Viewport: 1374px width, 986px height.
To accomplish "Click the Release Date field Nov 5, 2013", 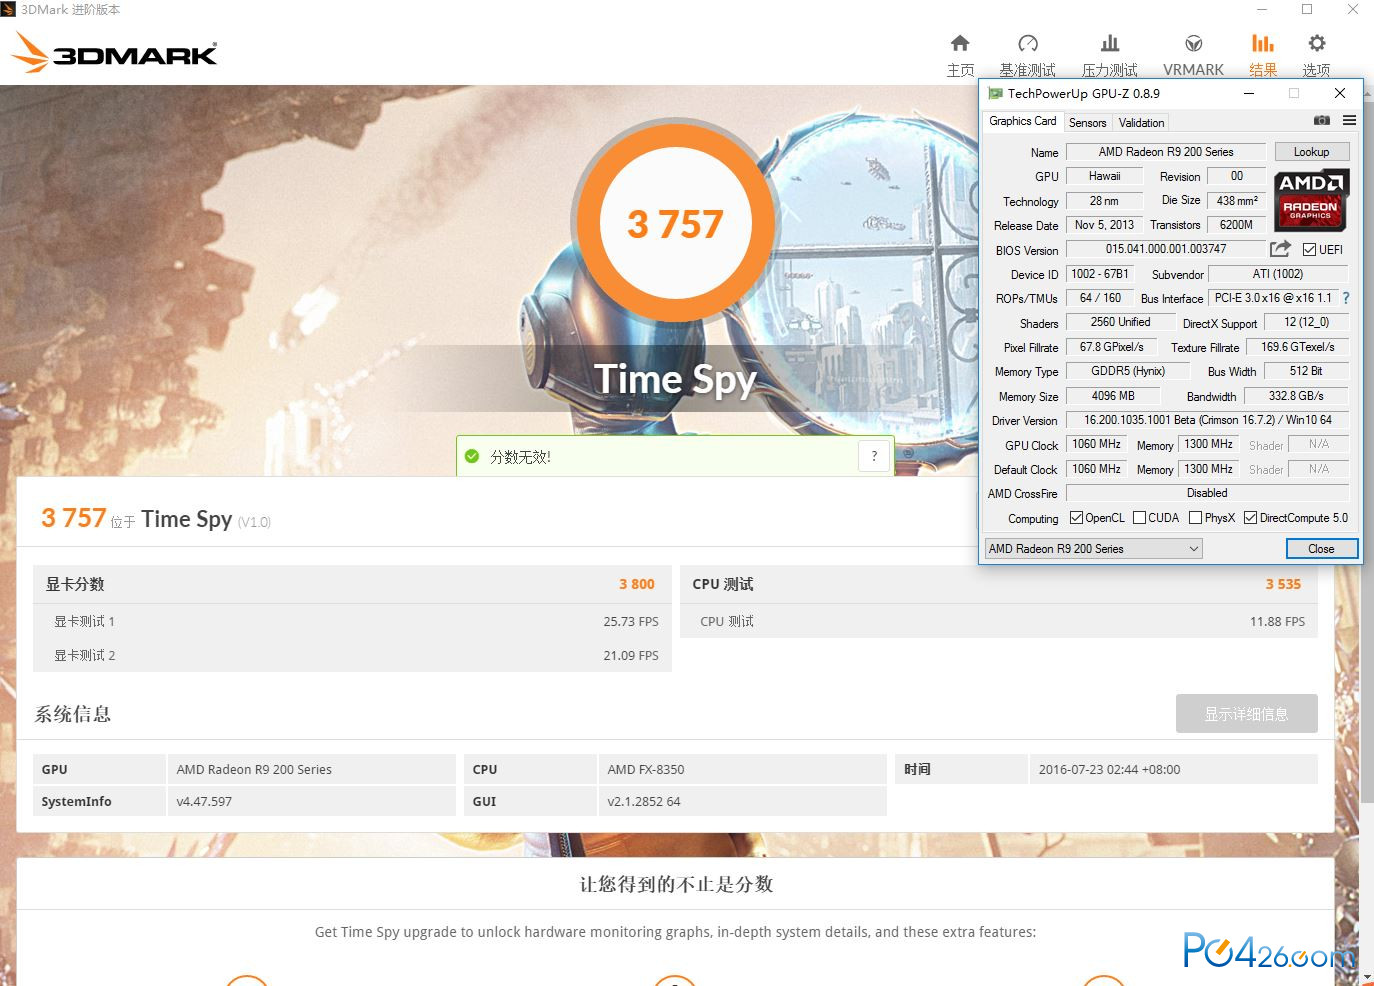I will coord(1104,225).
